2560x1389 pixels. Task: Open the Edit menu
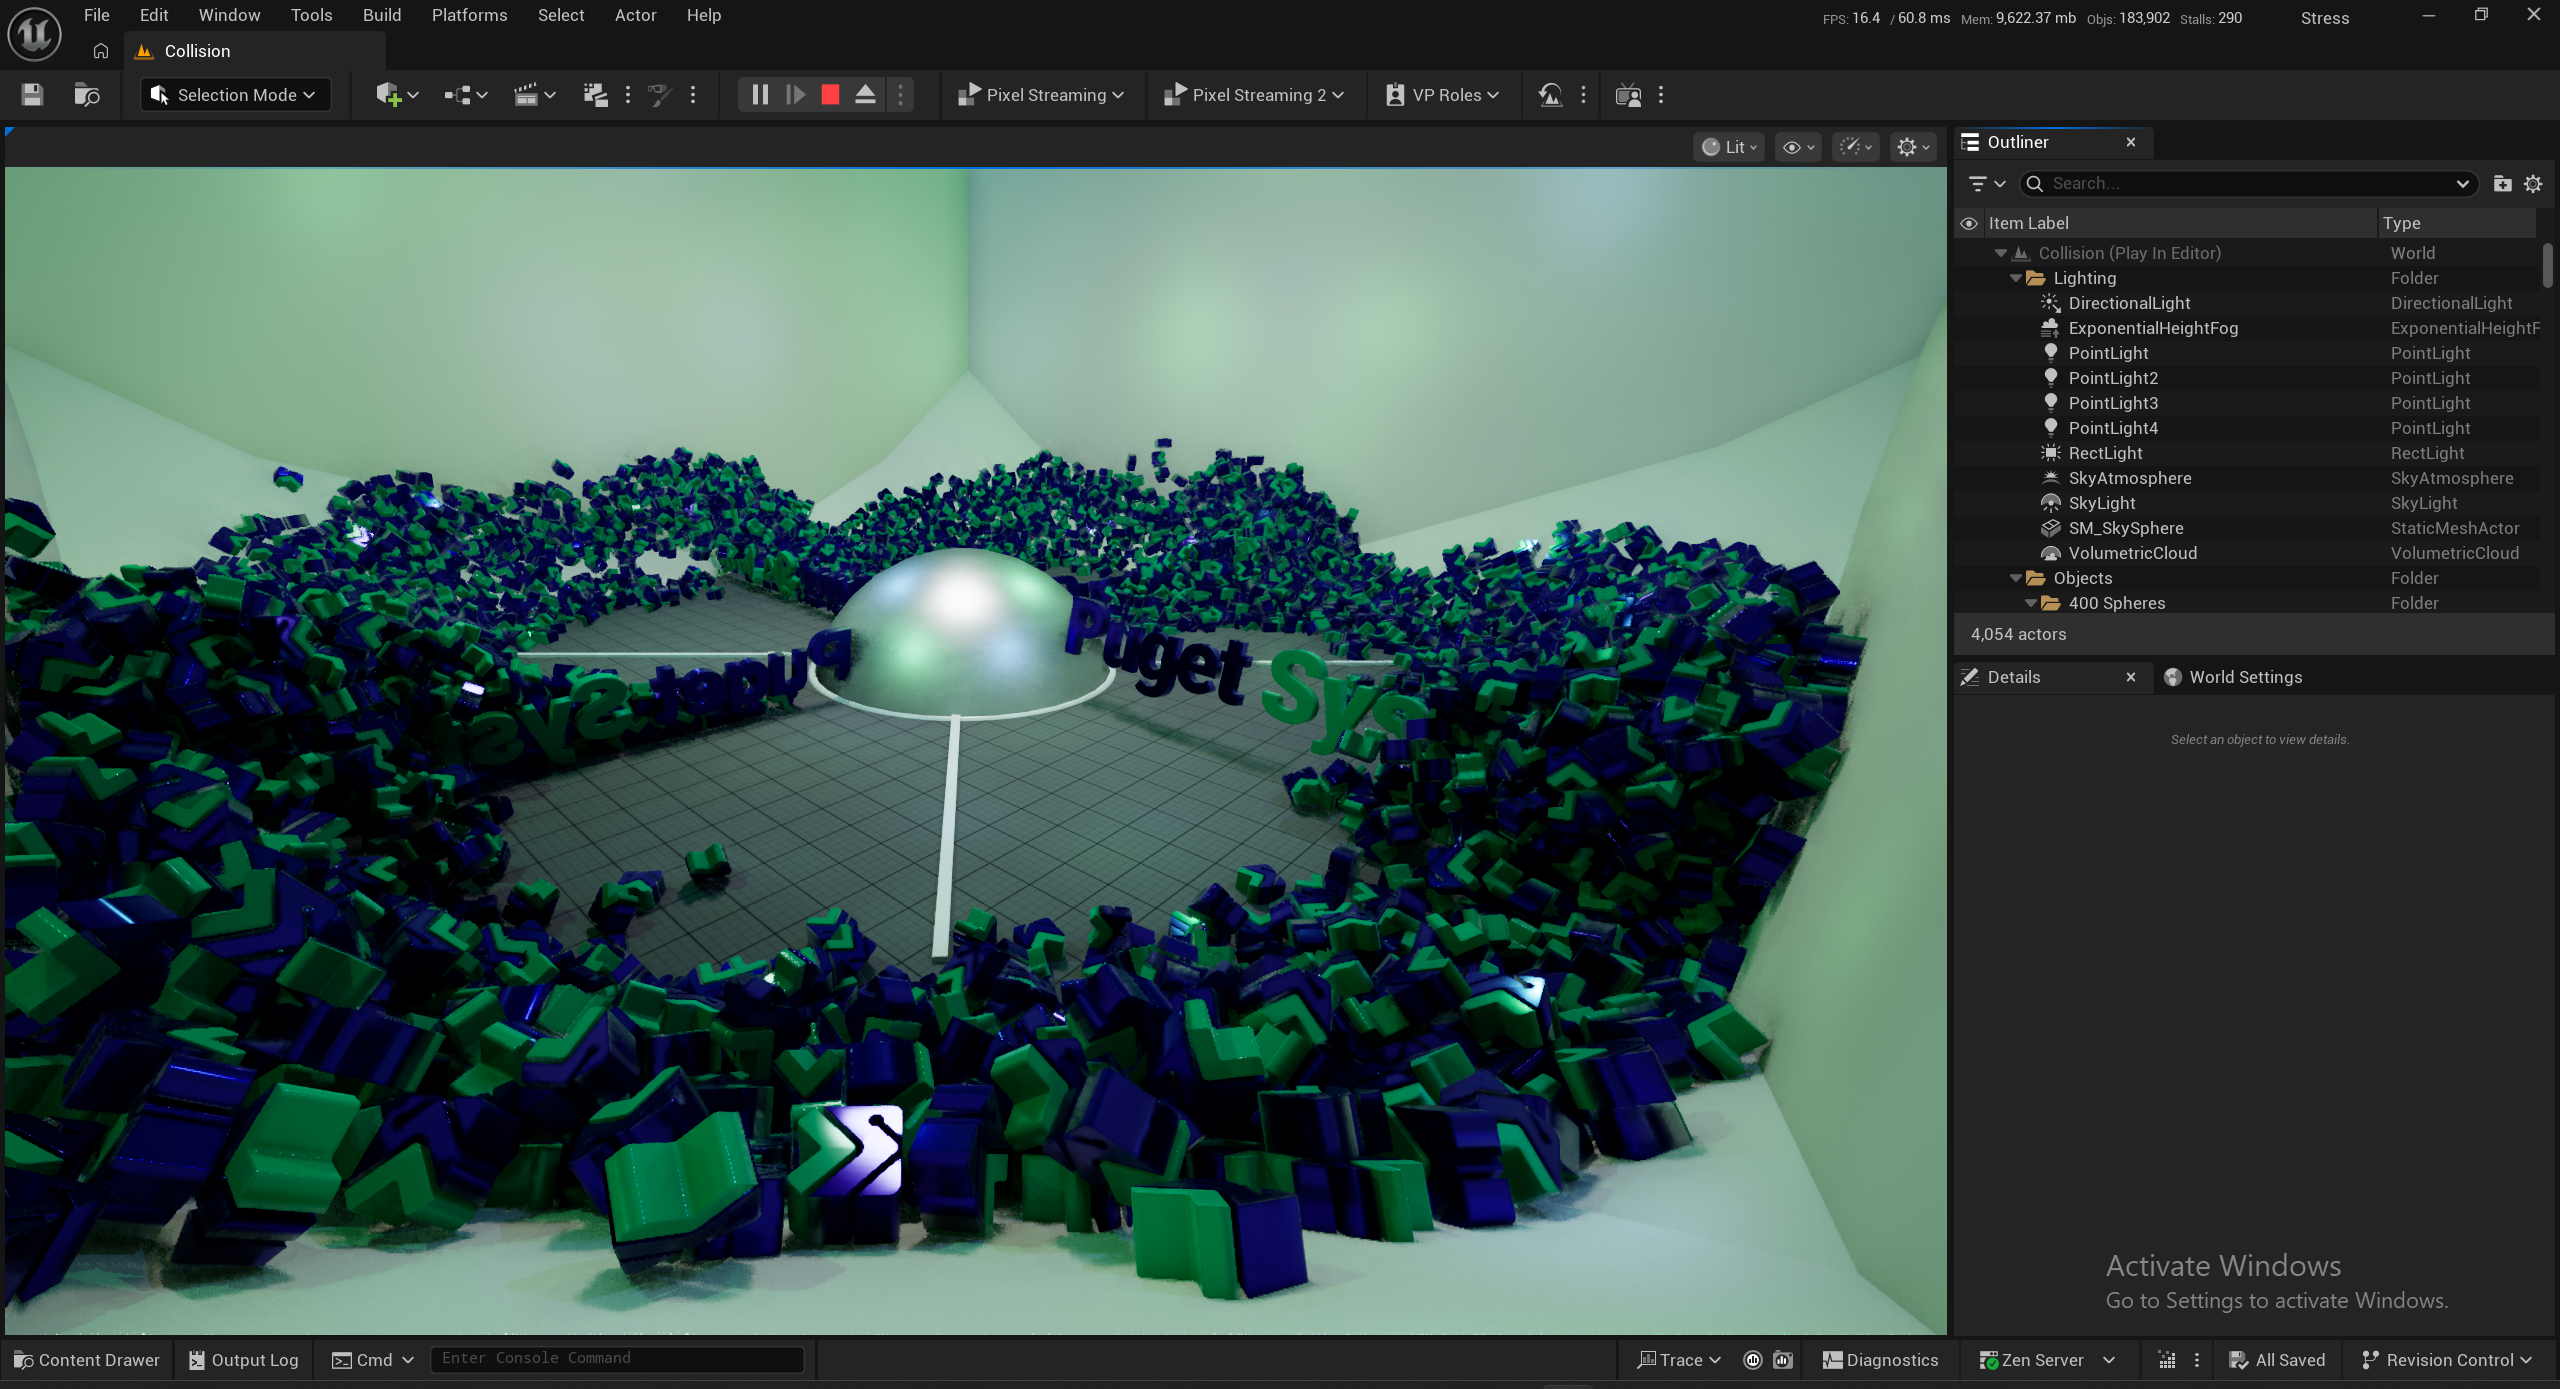[154, 15]
